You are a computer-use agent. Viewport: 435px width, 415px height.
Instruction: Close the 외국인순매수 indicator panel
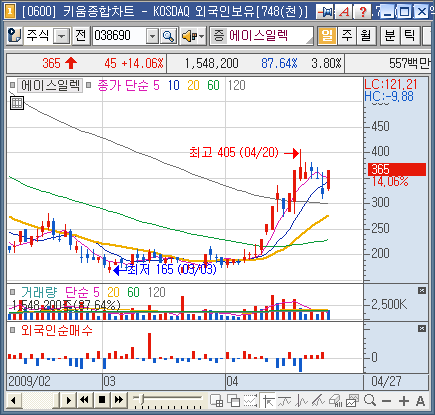coord(422,329)
